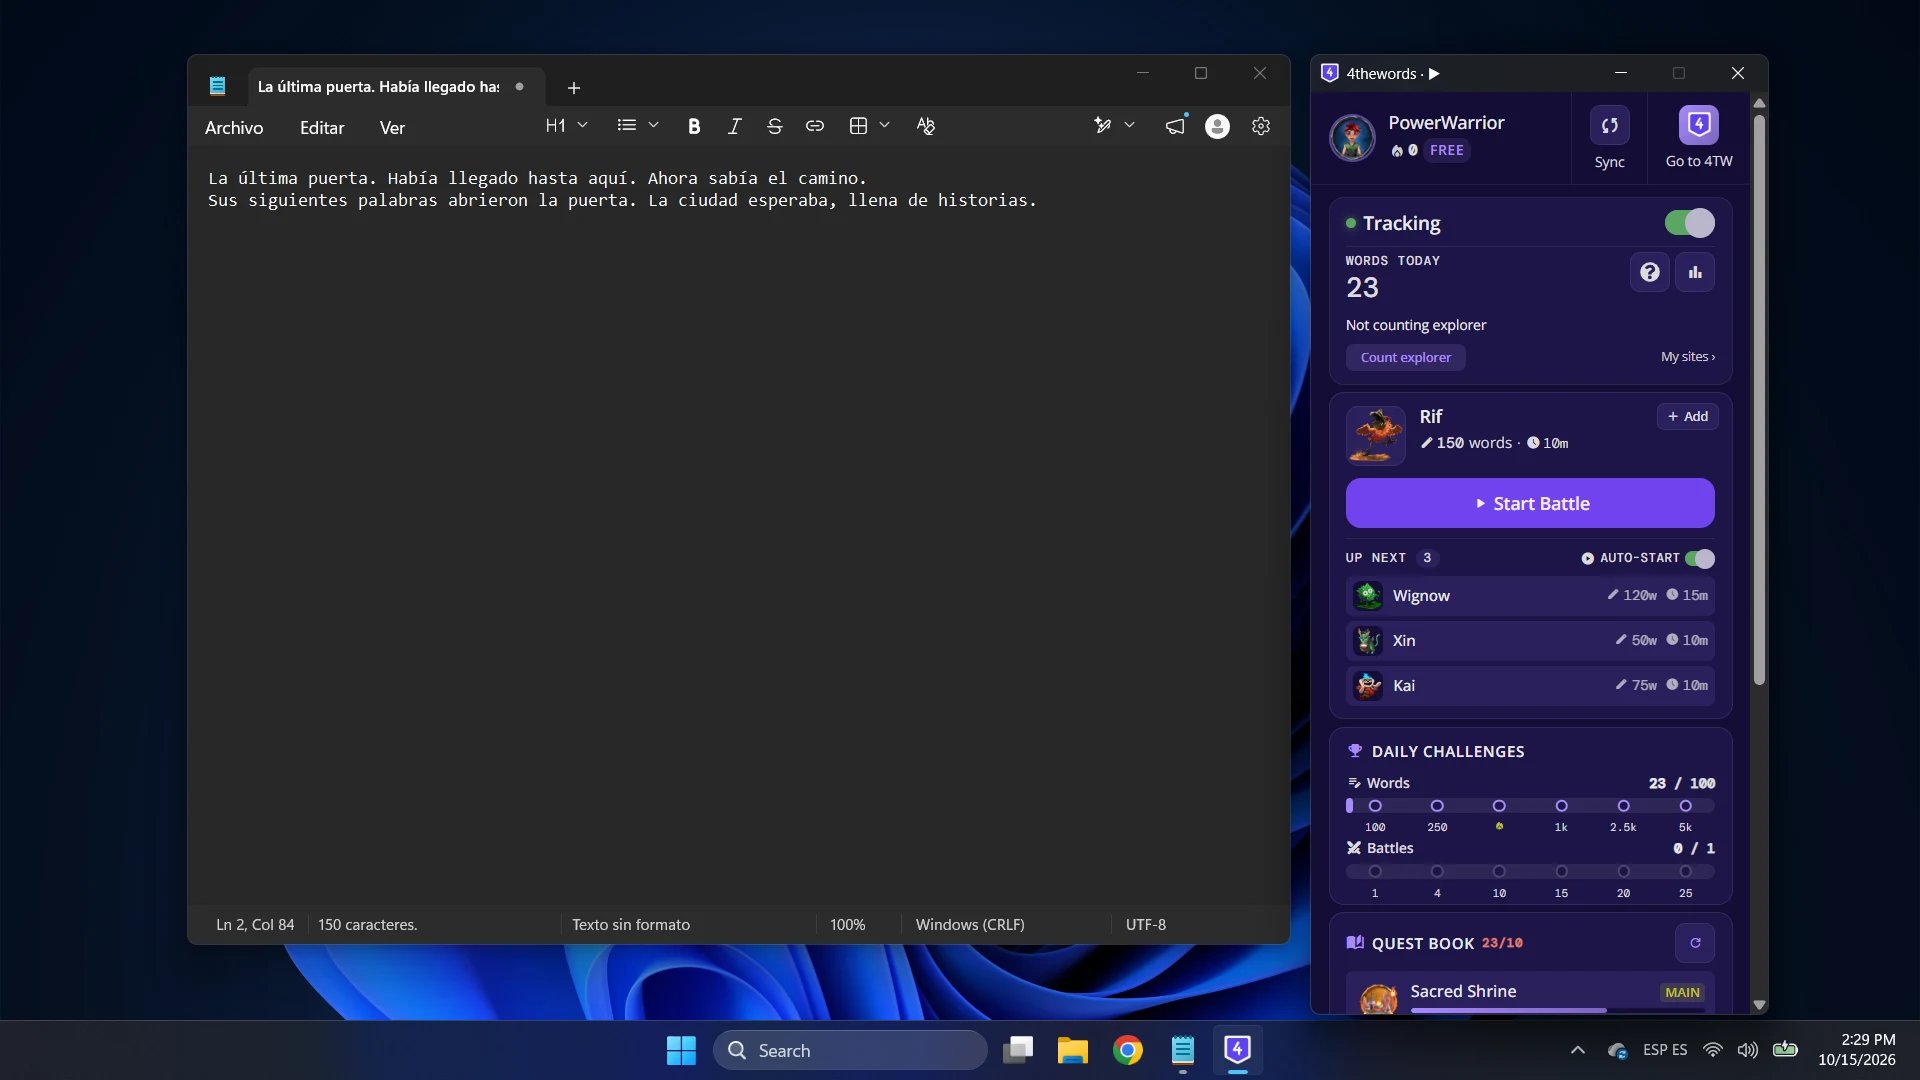
Task: Open the AI rewrite dropdown arrow
Action: (x=1129, y=126)
